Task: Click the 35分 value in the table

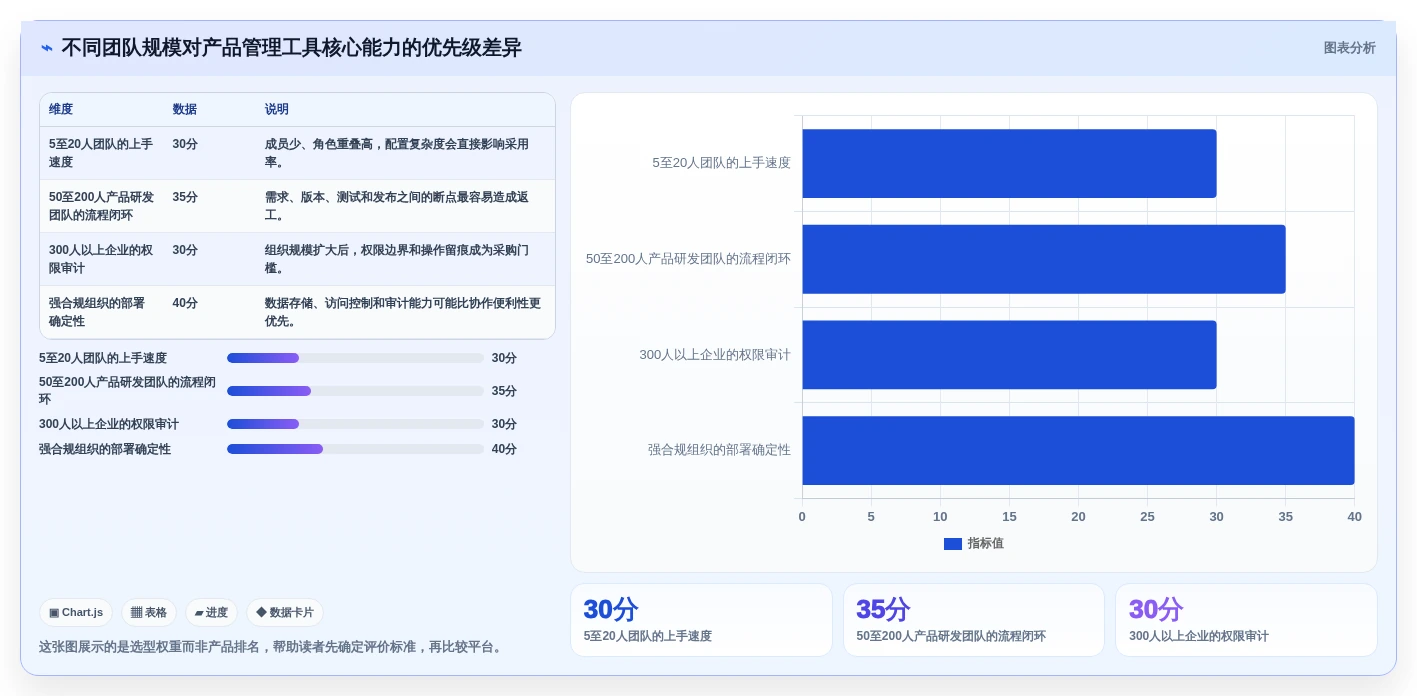Action: 185,197
